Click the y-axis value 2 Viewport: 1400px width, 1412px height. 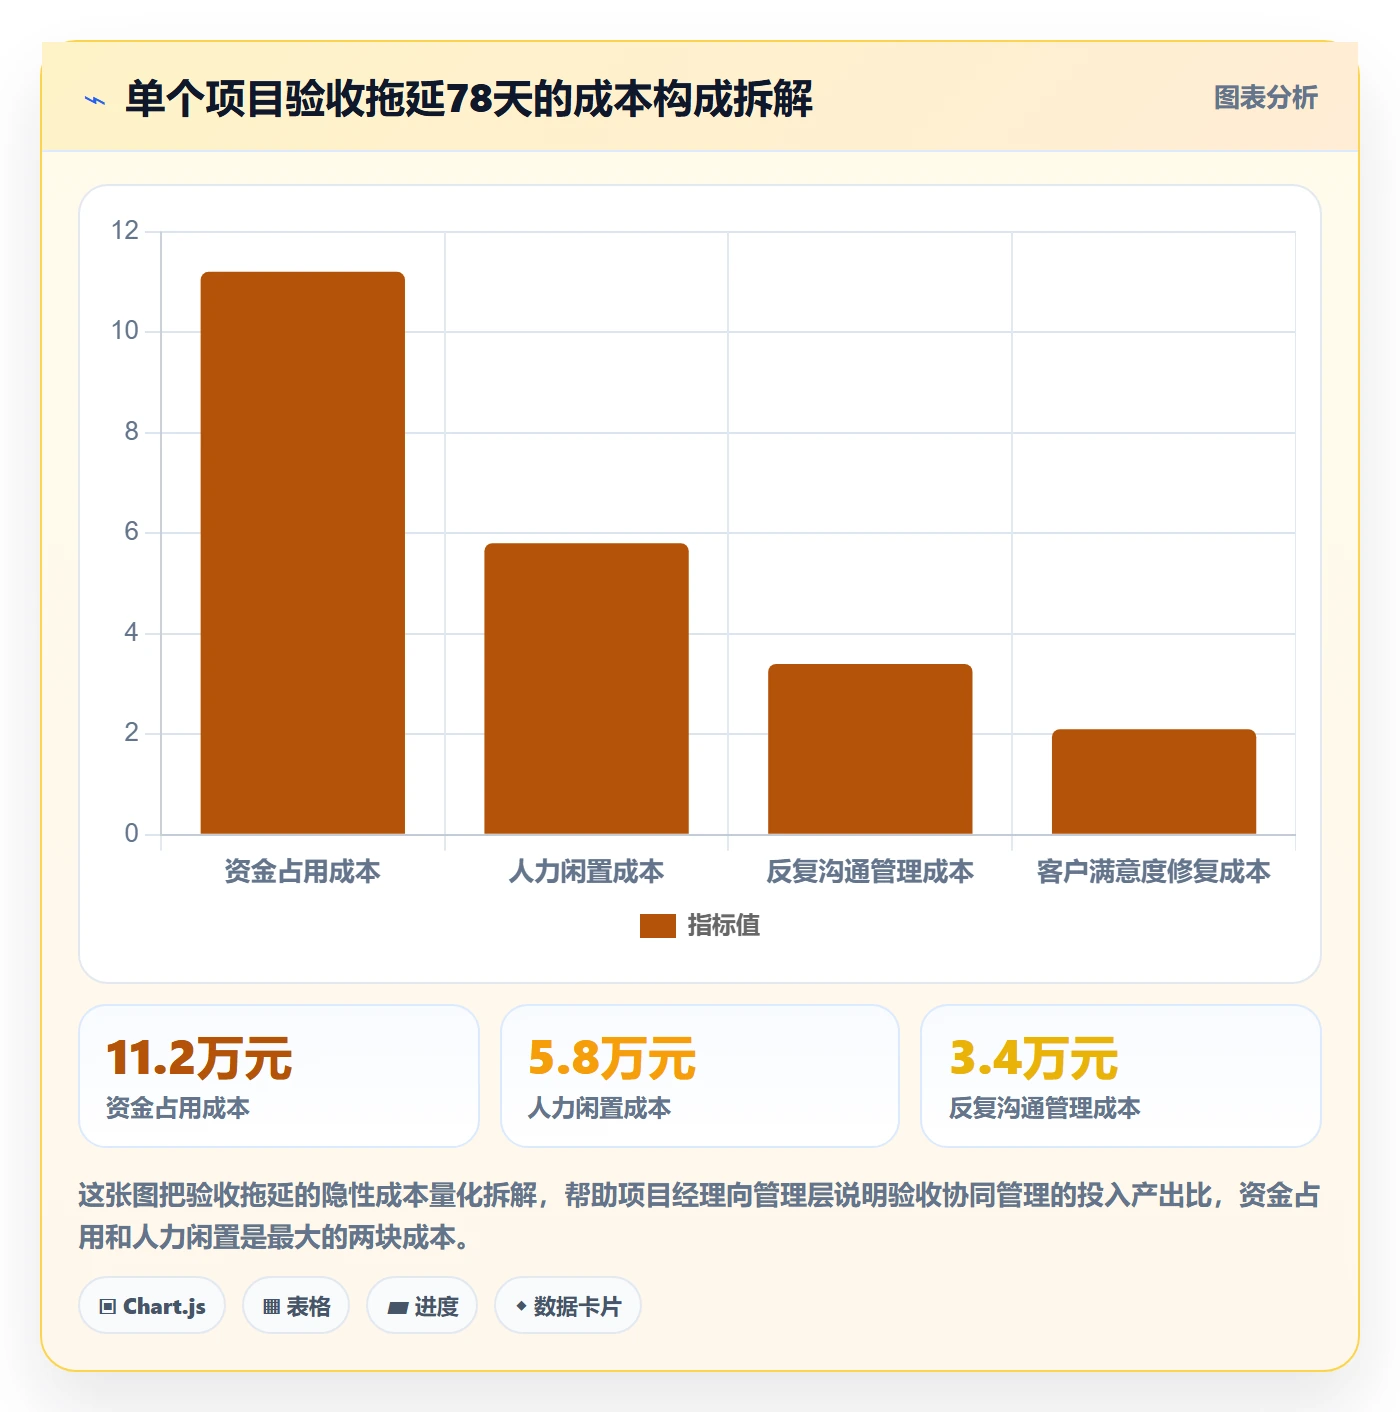pos(131,733)
